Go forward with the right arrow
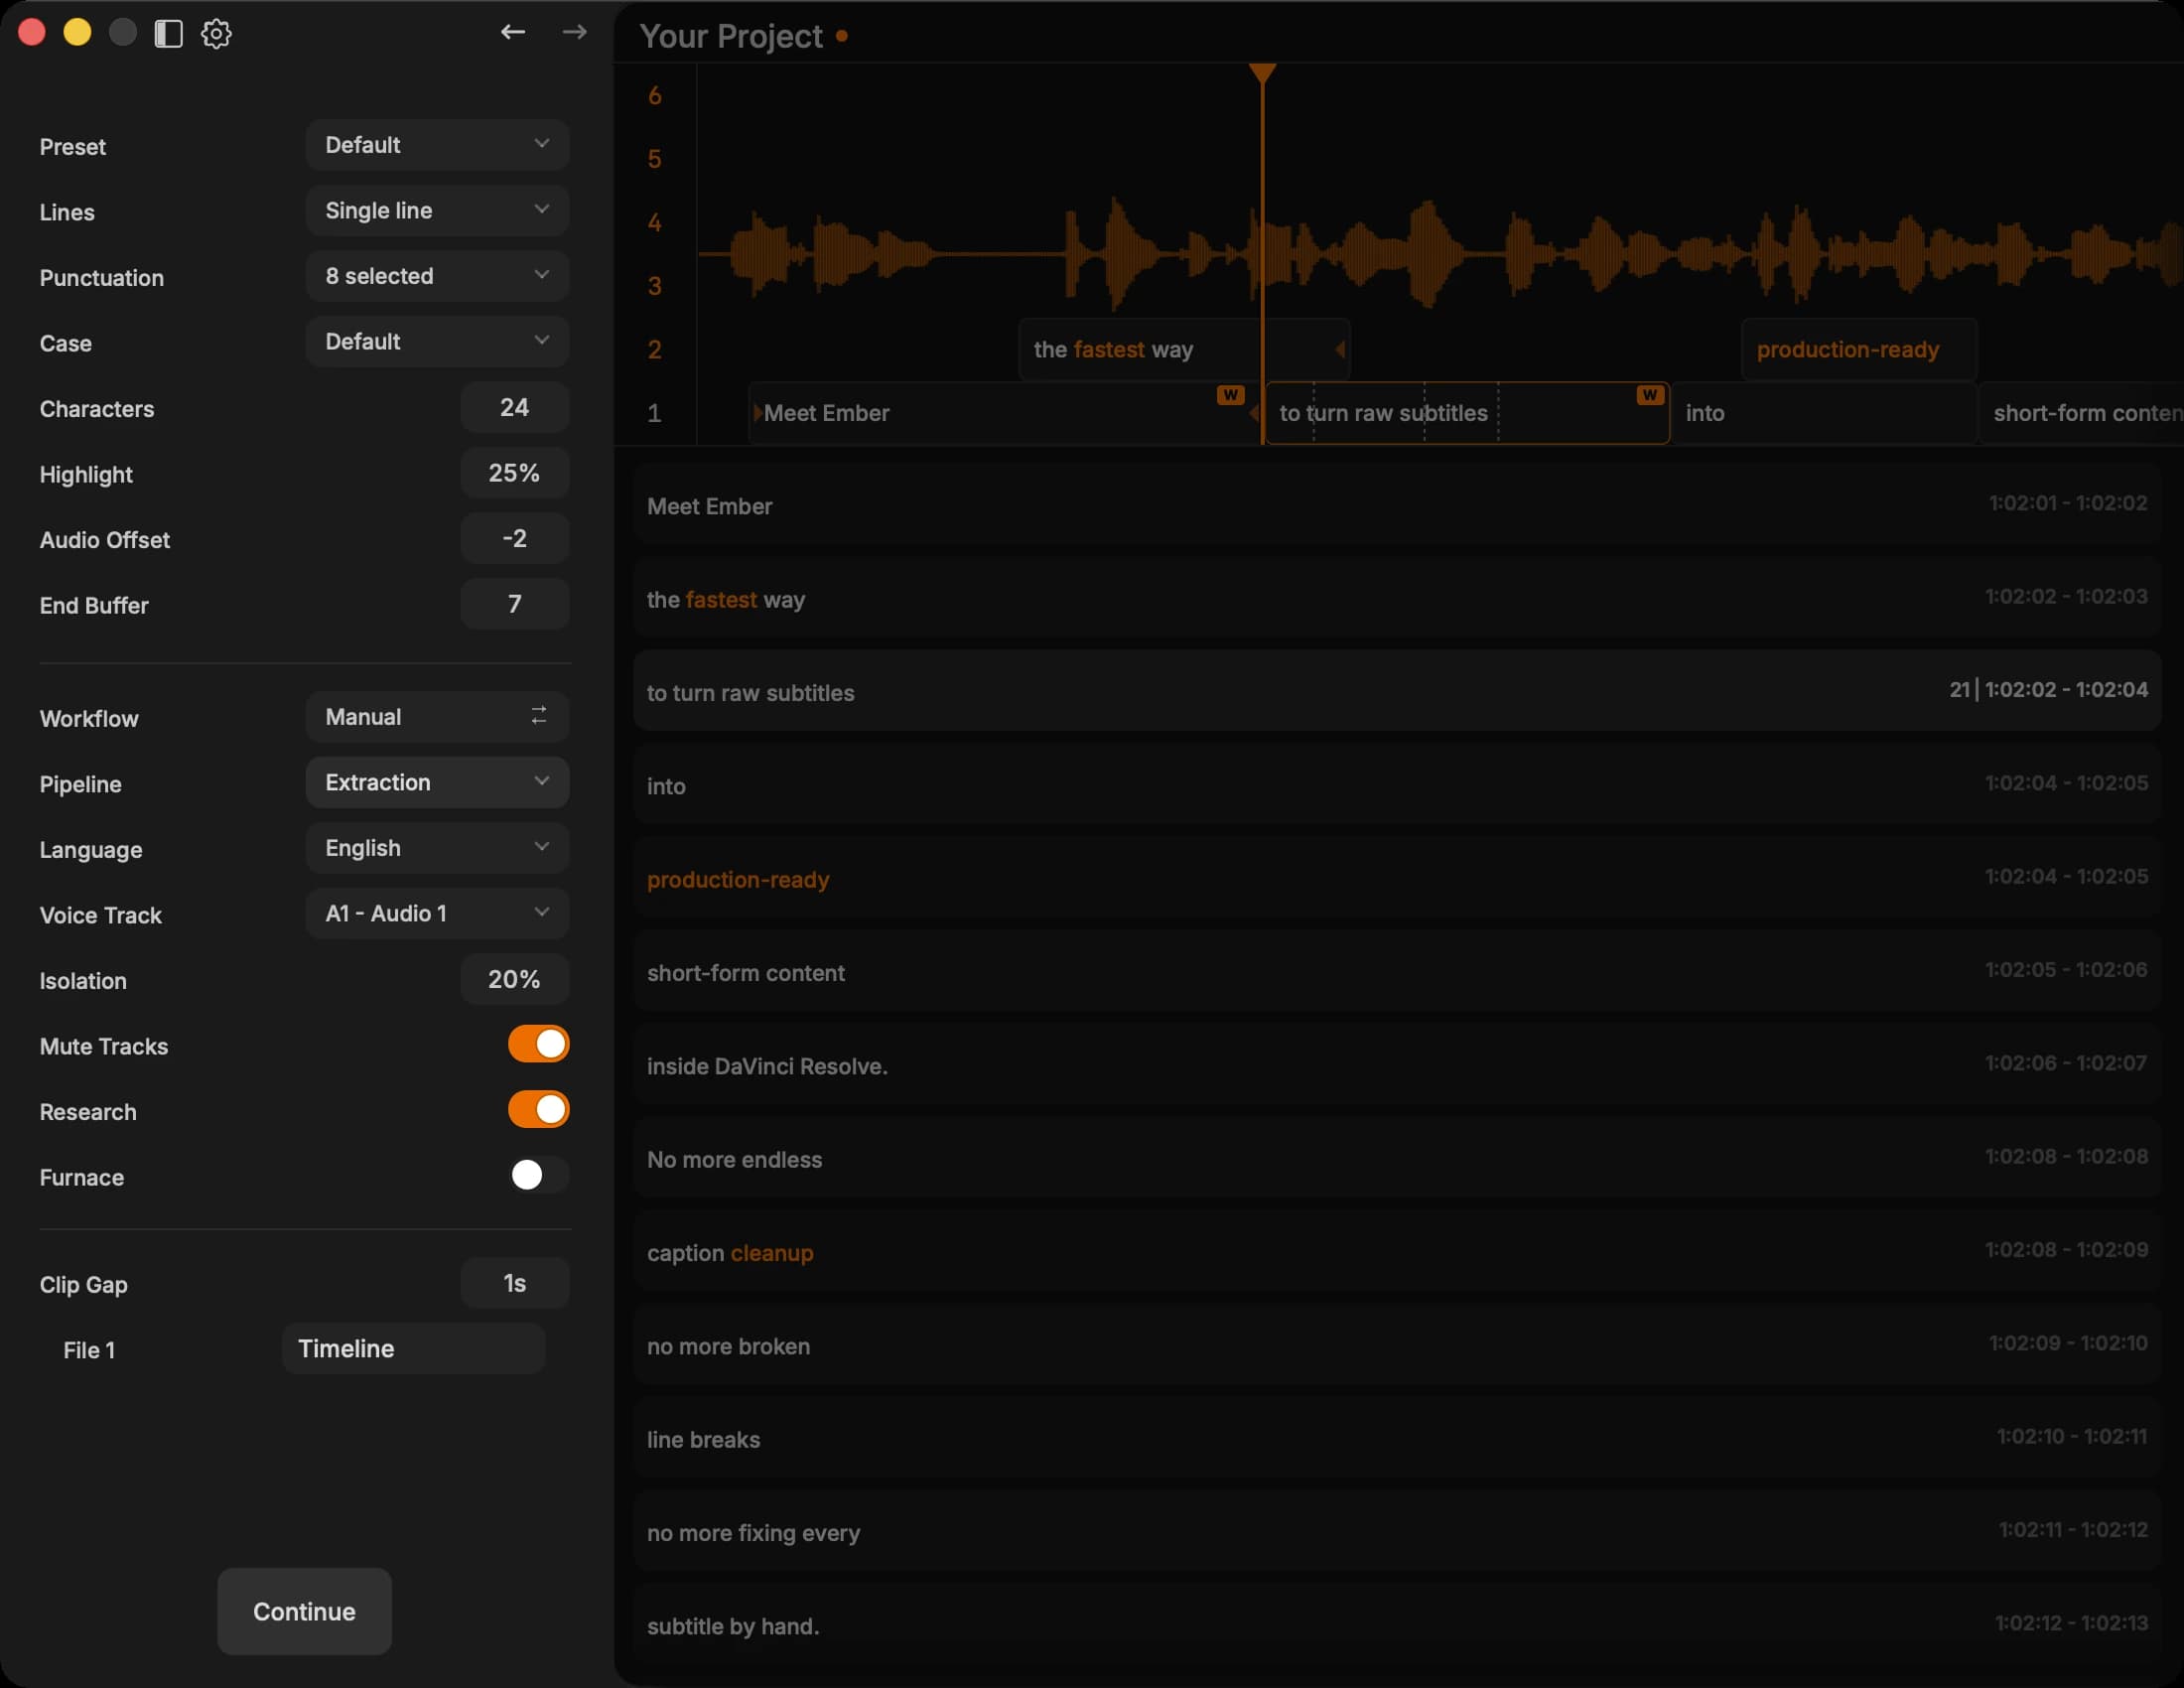 click(x=574, y=32)
